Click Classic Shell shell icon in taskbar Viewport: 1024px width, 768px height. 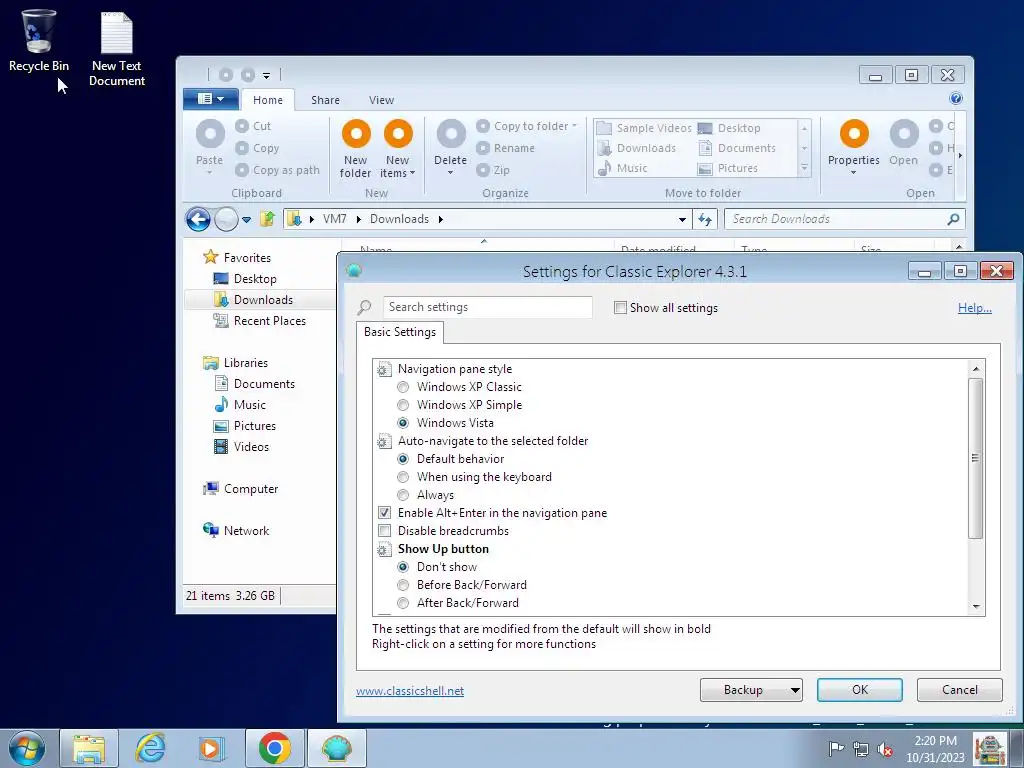[x=336, y=748]
